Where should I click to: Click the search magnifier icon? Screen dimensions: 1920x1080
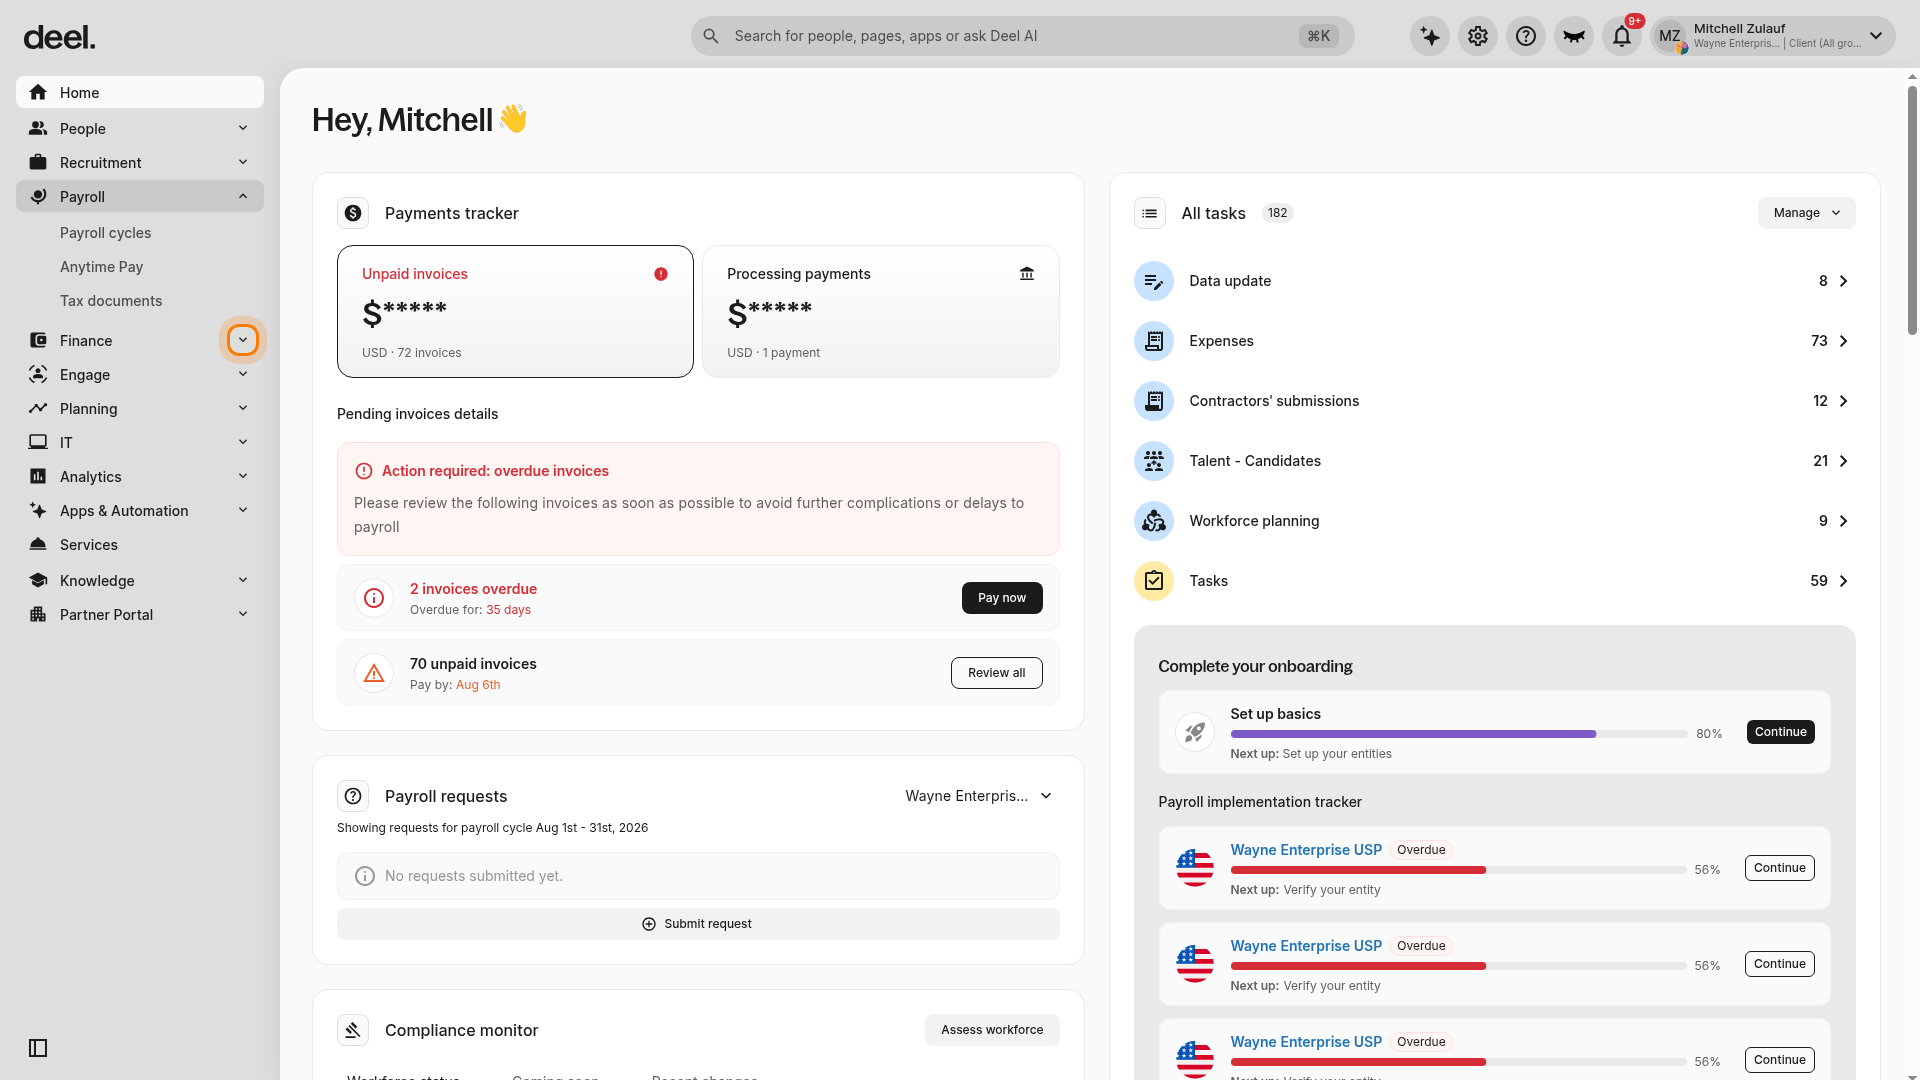pyautogui.click(x=711, y=36)
